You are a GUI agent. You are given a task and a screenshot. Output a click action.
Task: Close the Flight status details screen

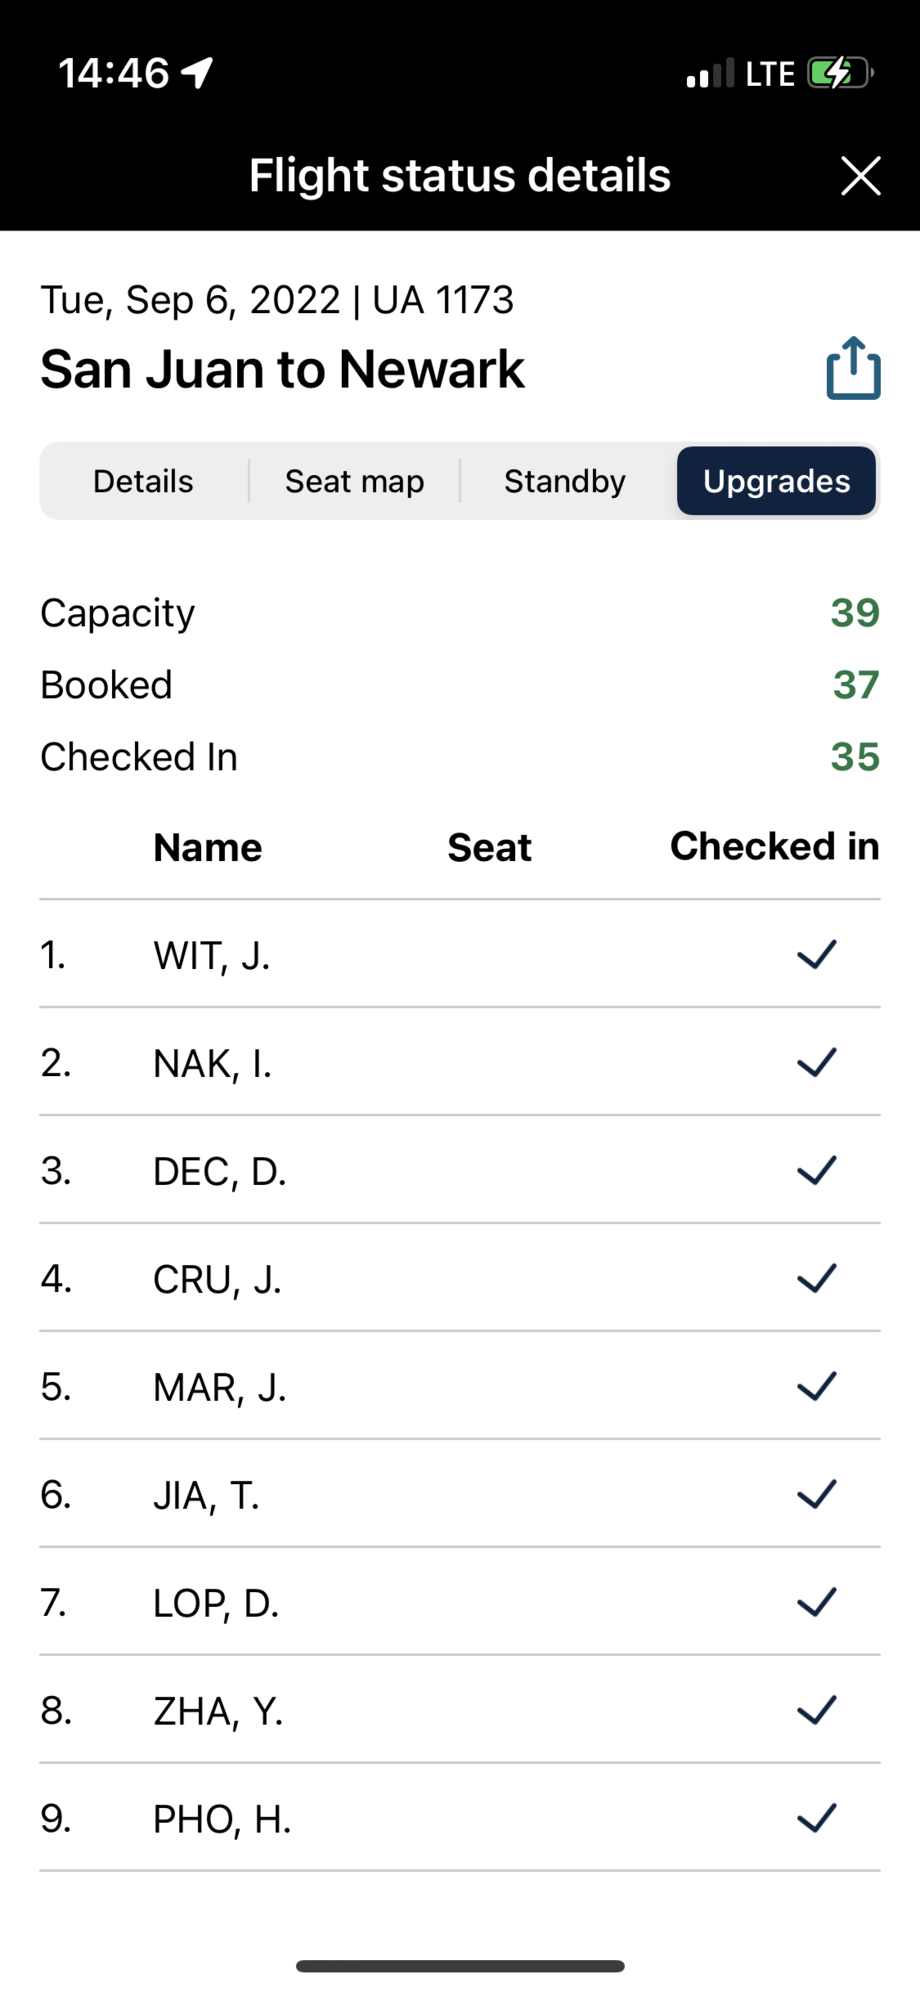click(x=860, y=176)
